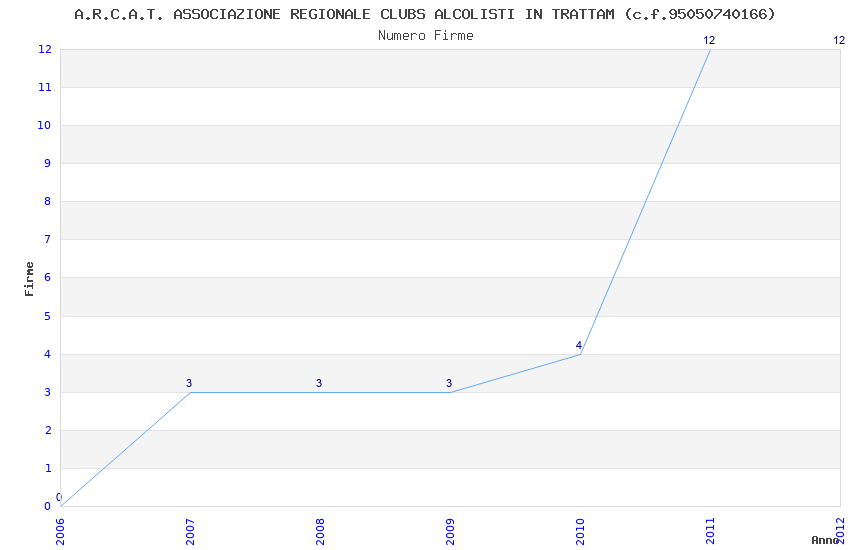This screenshot has width=850, height=550.
Task: Click the data label 3 above 2009
Action: coord(449,383)
